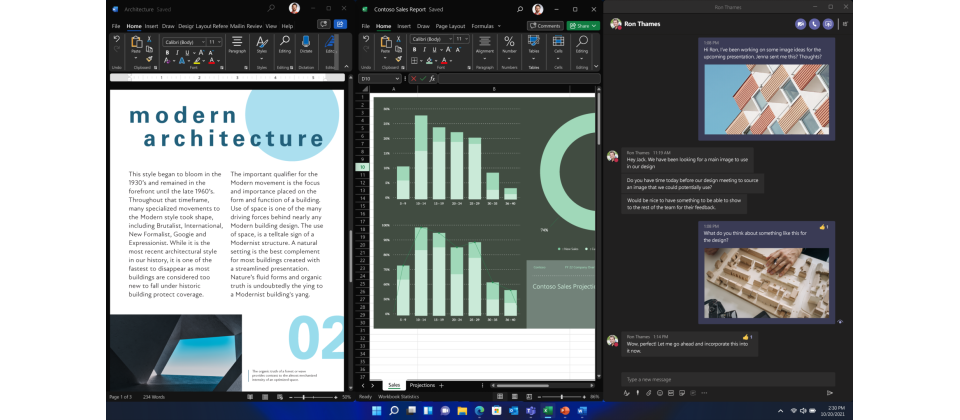The height and width of the screenshot is (420, 960).
Task: Click Undo in the Word ribbon
Action: click(x=116, y=39)
